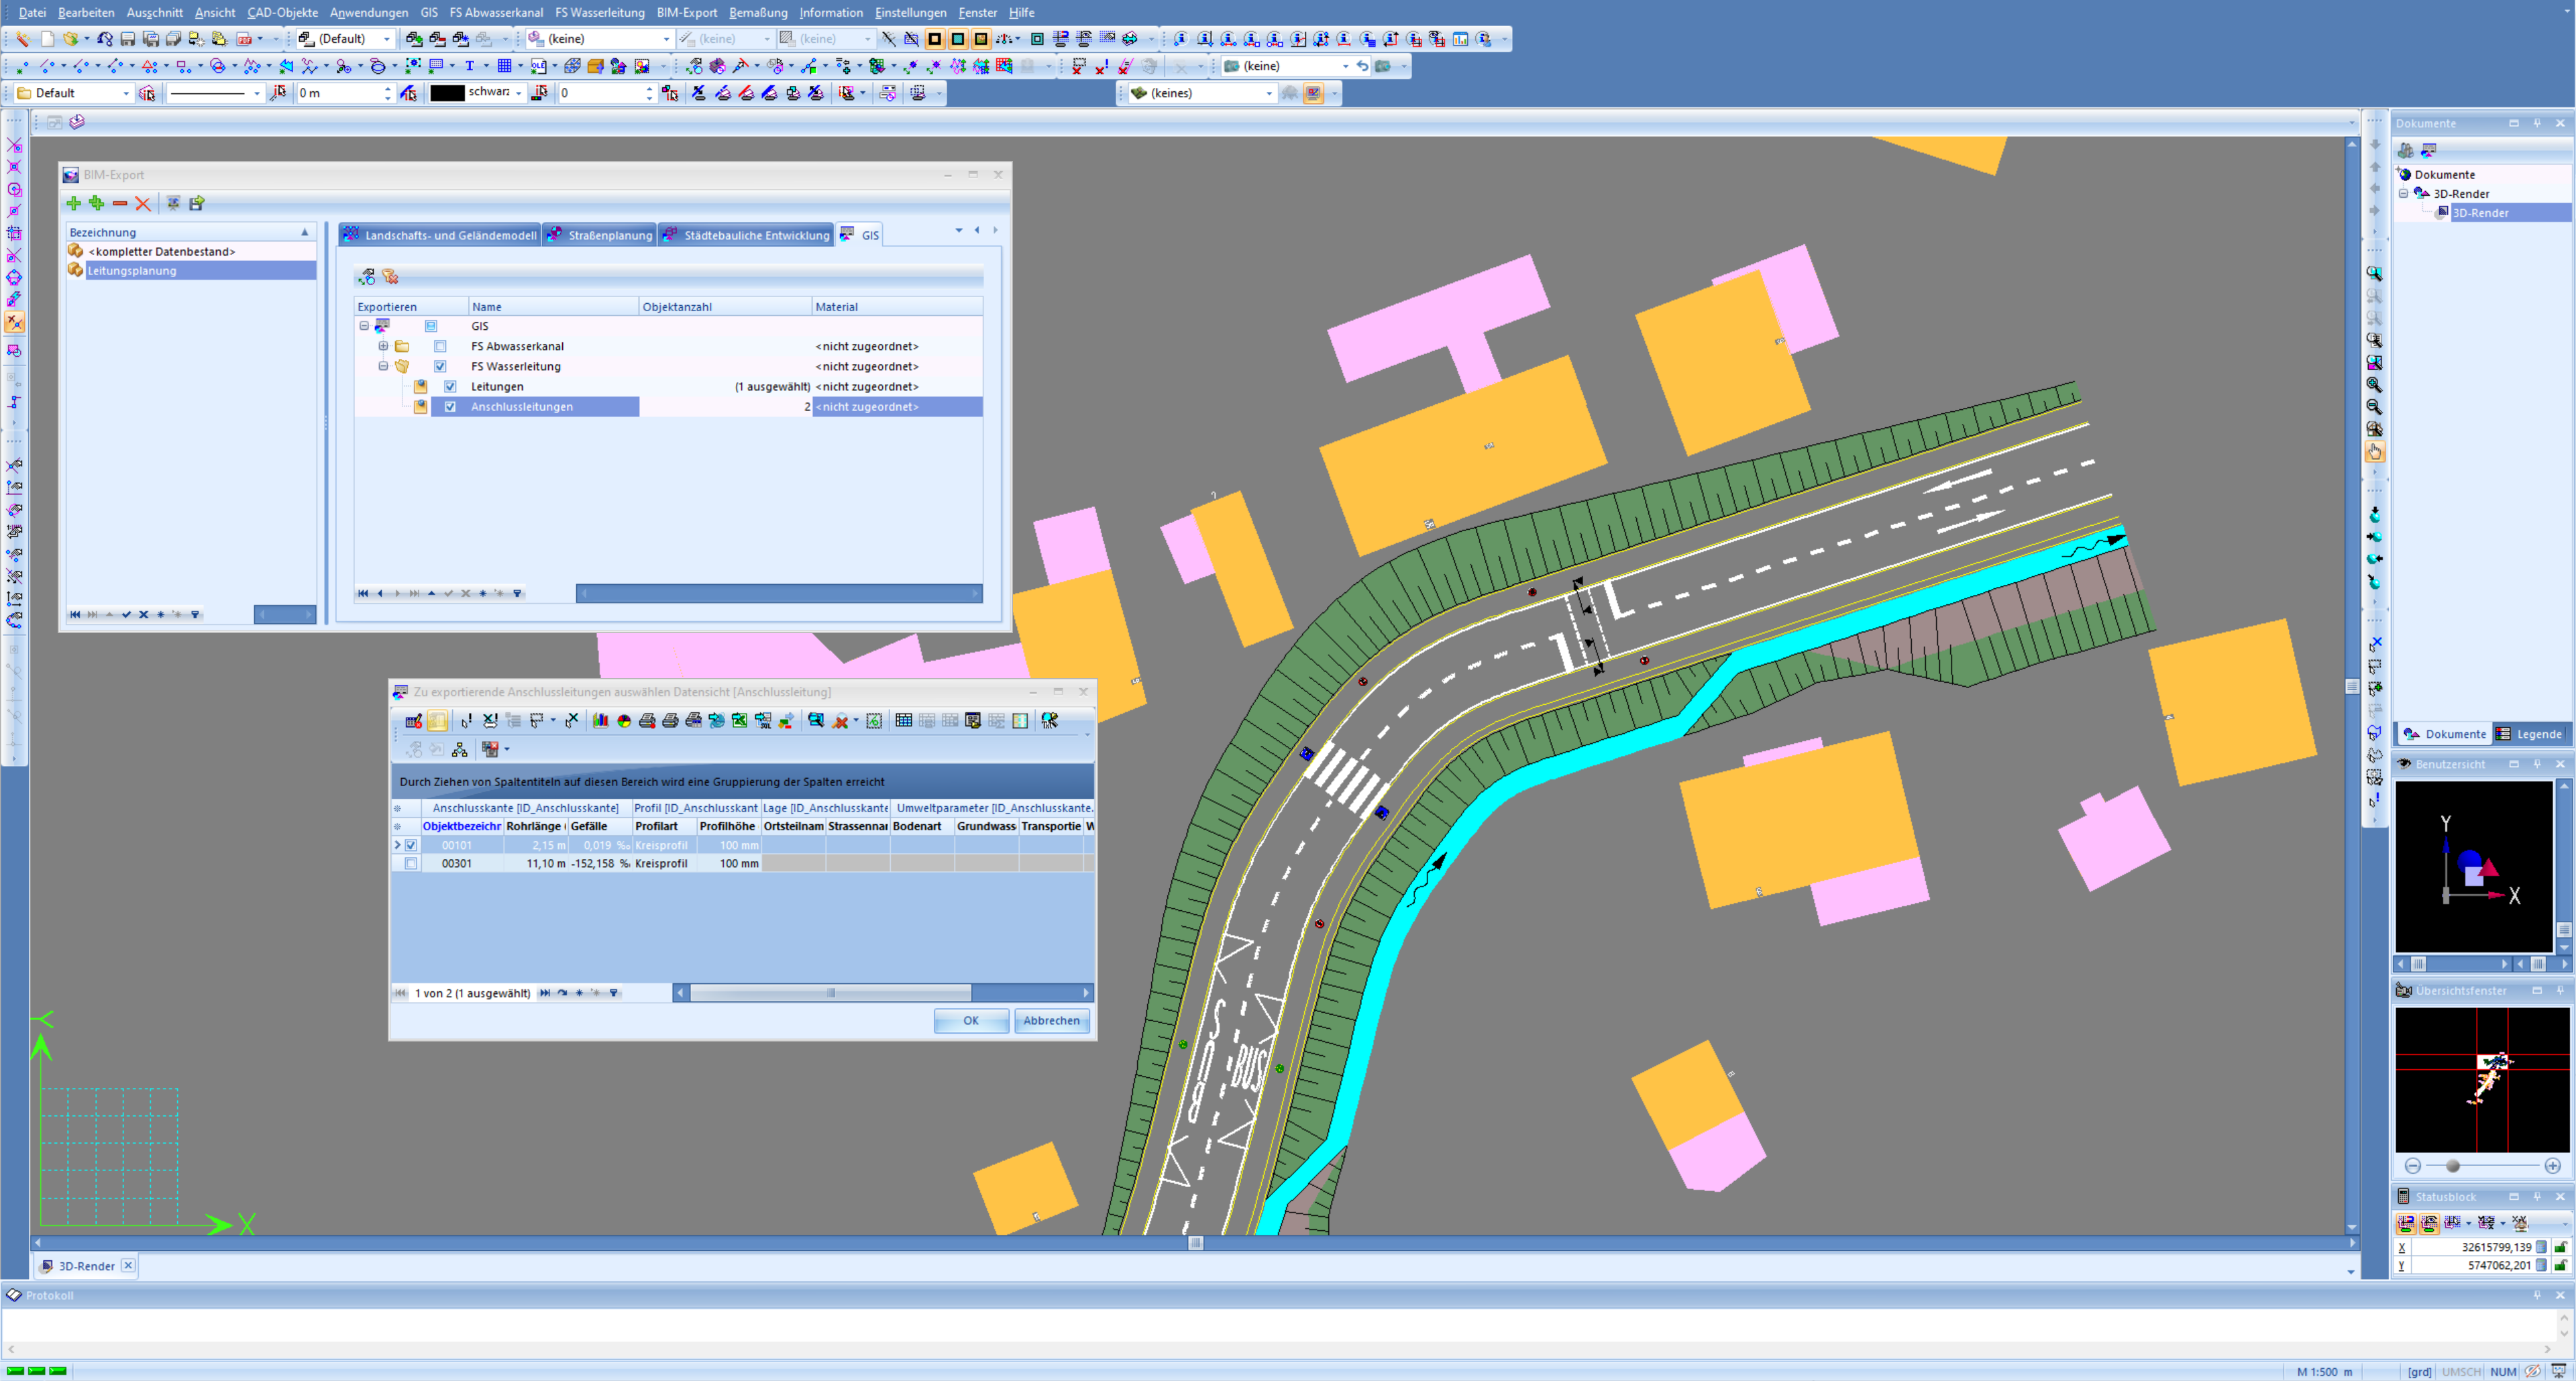Check the row 00301 checkbox
The width and height of the screenshot is (2576, 1381).
[x=411, y=863]
